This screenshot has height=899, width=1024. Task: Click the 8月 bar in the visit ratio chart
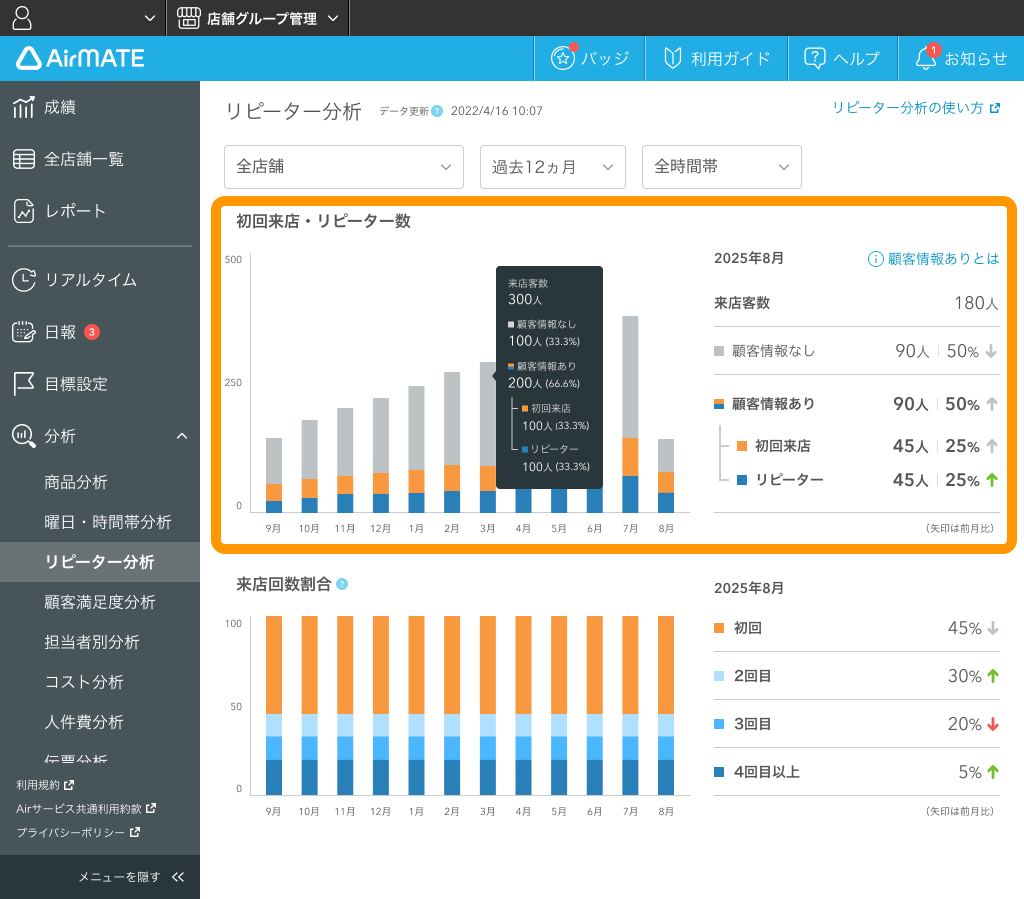click(x=665, y=706)
